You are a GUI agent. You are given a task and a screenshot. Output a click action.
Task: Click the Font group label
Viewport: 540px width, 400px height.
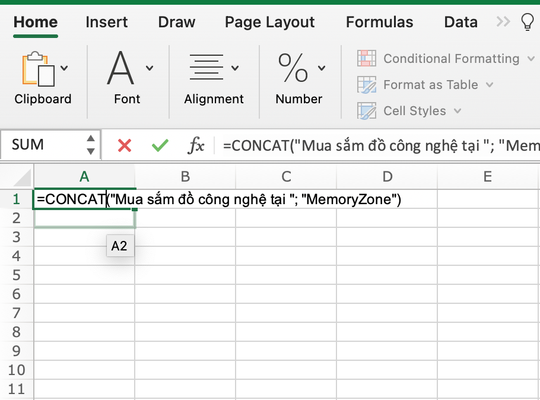pos(127,99)
